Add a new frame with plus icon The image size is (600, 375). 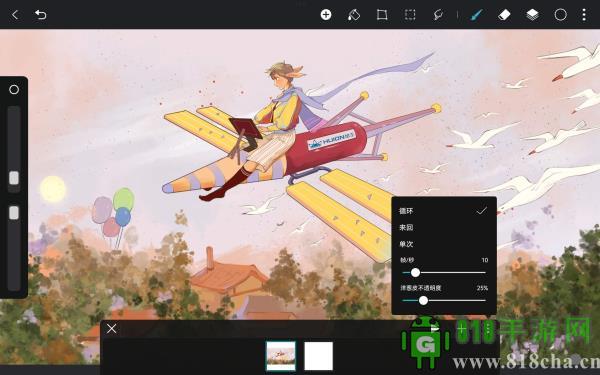point(462,329)
